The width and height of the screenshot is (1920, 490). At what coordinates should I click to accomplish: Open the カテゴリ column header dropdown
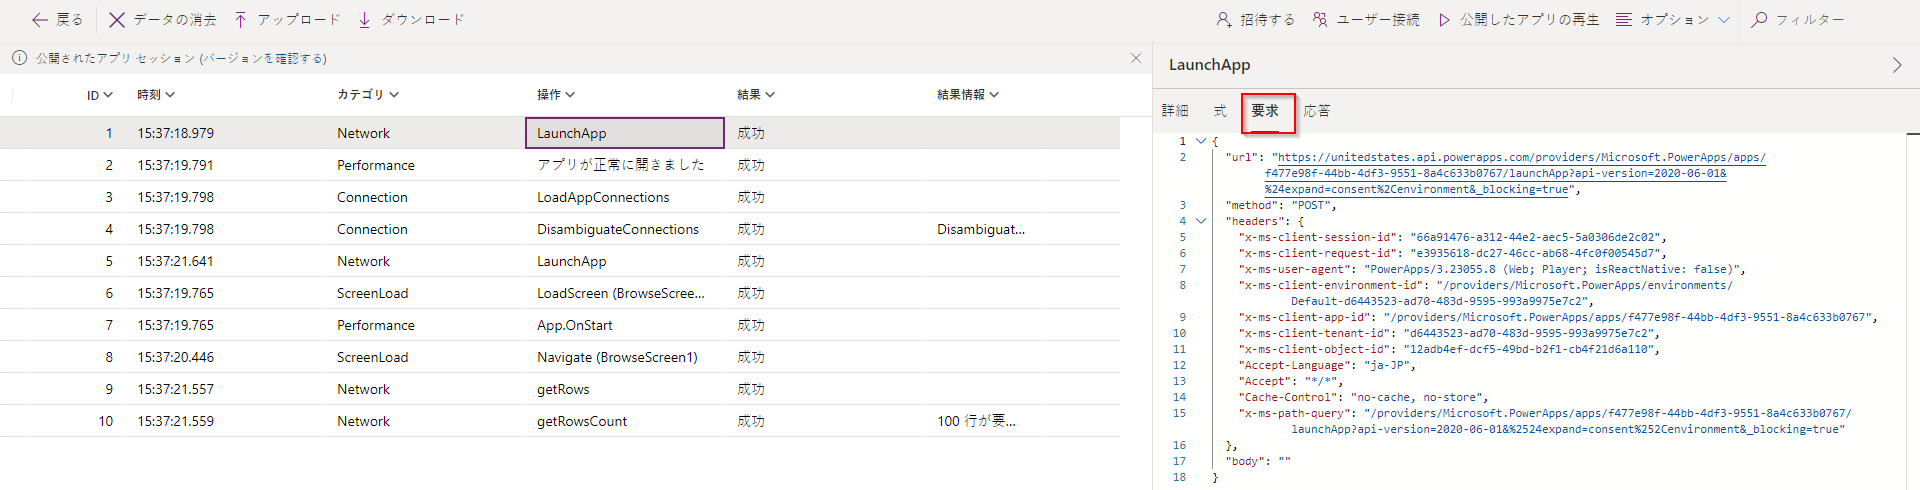(x=368, y=95)
